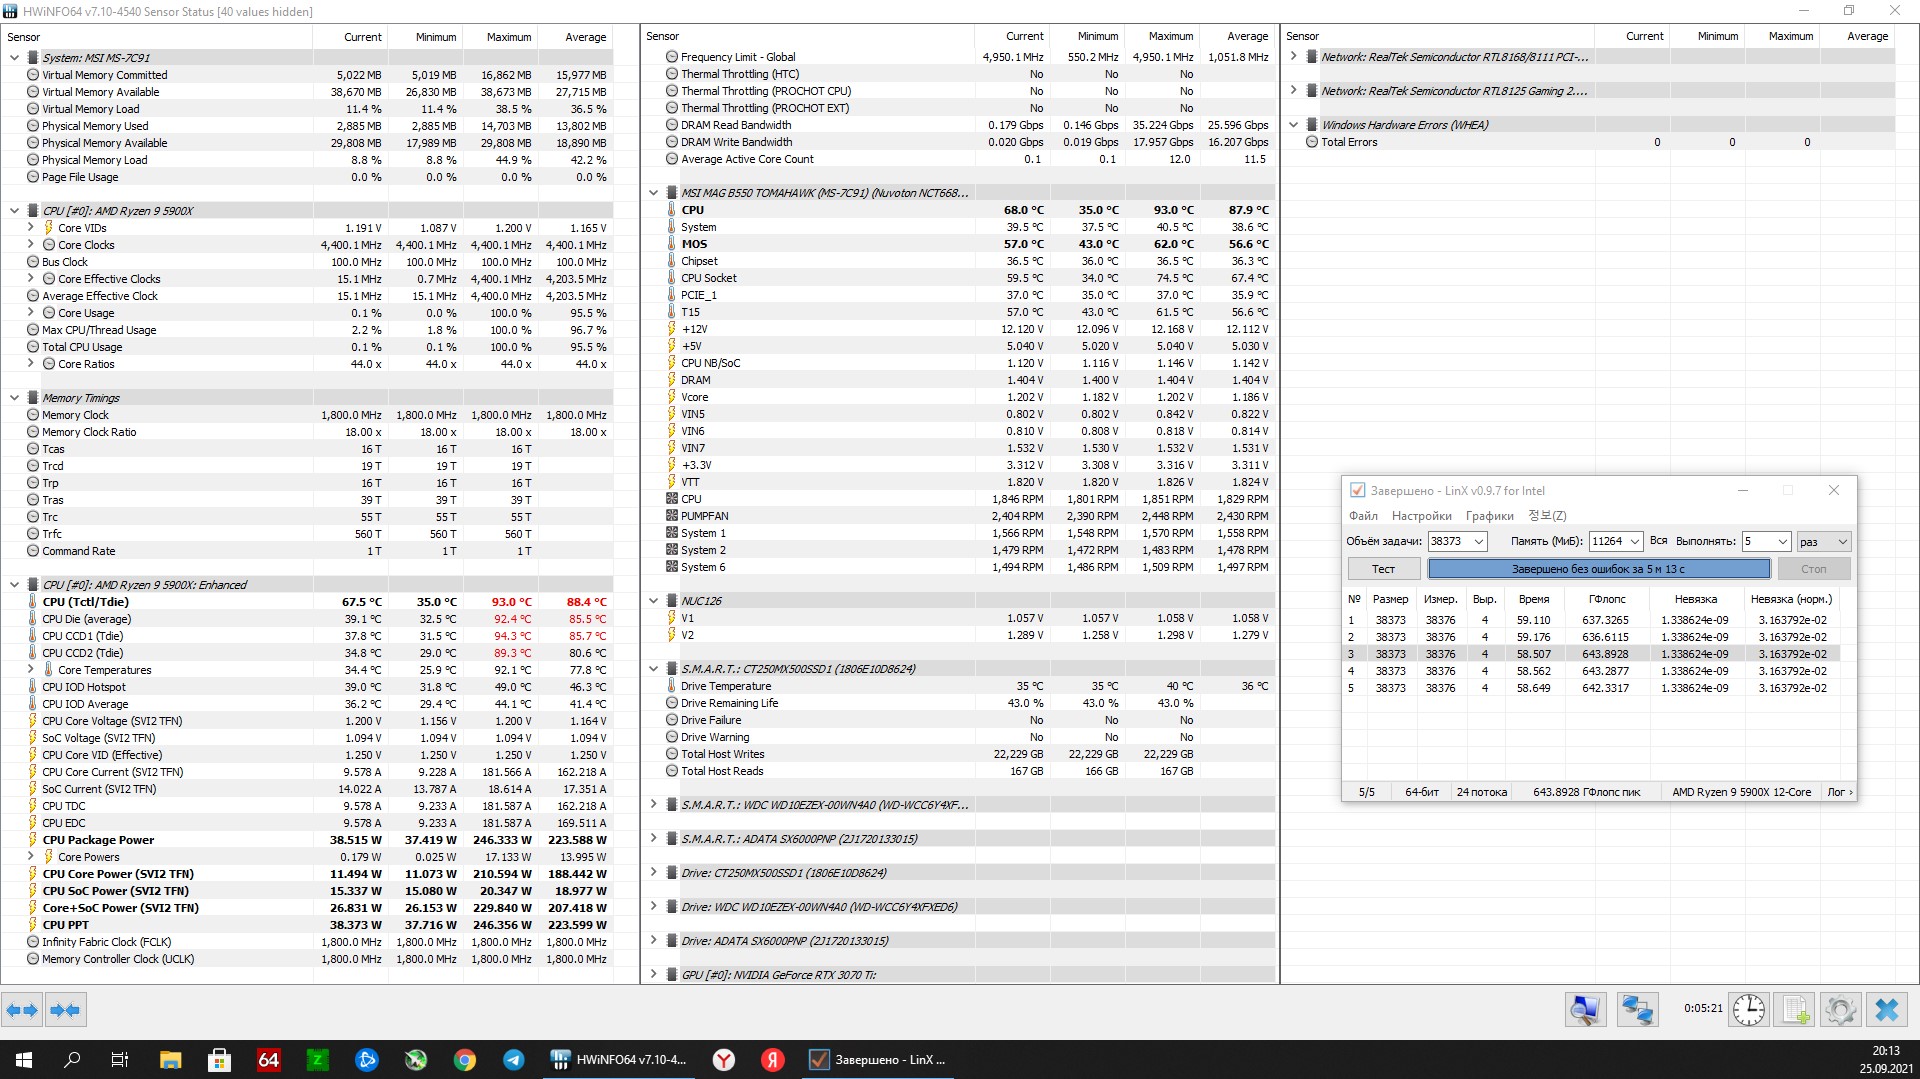1920x1079 pixels.
Task: Open the 정보(Z) menu in LinX
Action: pyautogui.click(x=1547, y=516)
